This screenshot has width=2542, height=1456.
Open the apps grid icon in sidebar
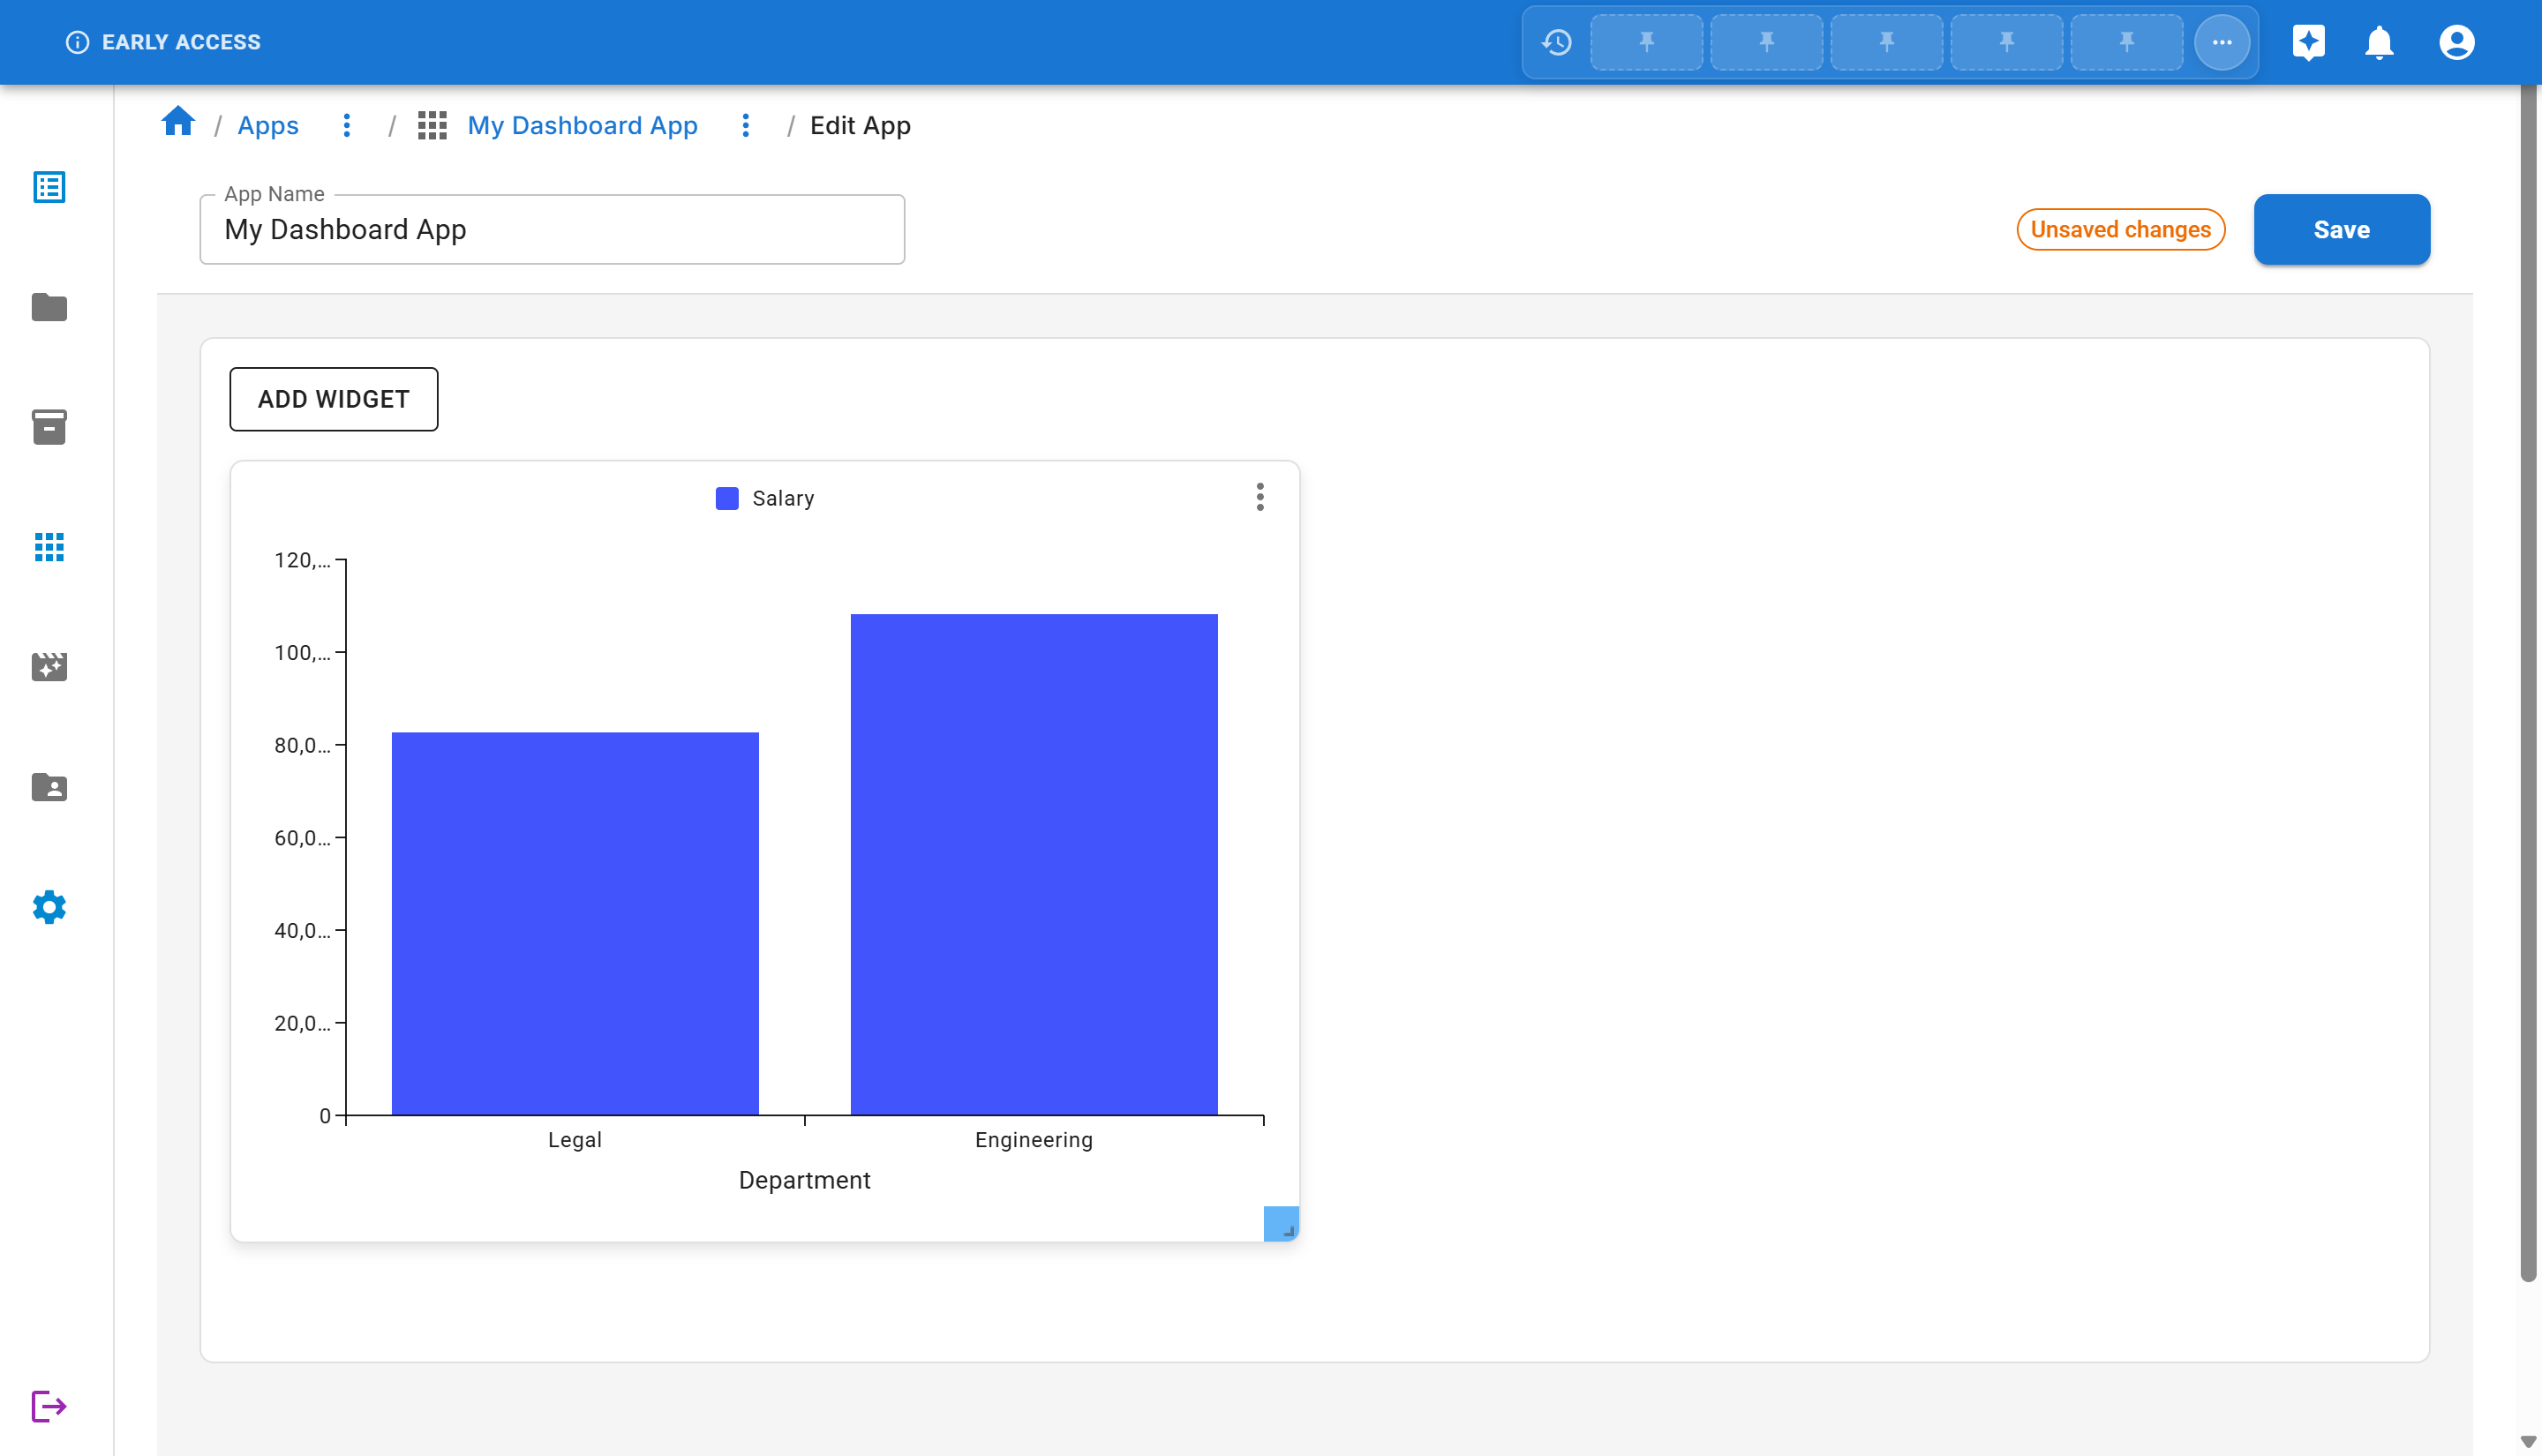pos(49,547)
